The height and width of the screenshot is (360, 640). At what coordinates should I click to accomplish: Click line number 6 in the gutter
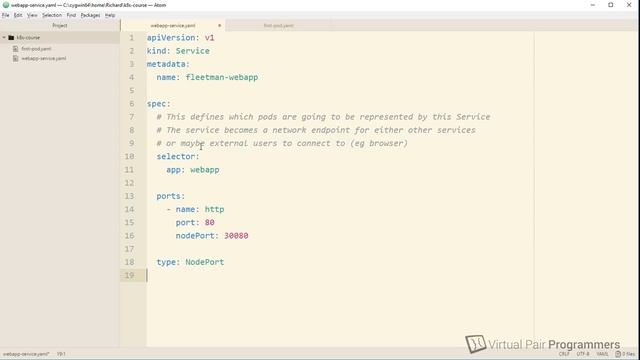pos(131,104)
